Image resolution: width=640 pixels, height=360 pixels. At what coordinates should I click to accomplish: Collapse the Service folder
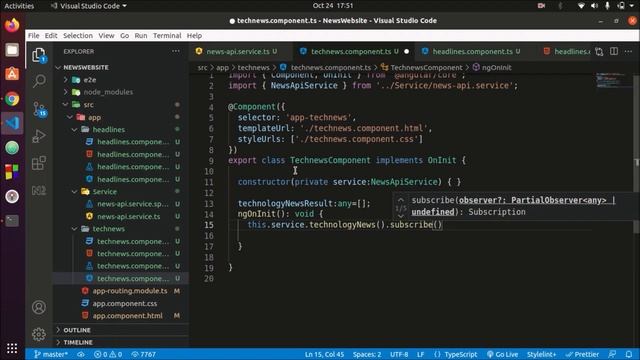click(104, 191)
